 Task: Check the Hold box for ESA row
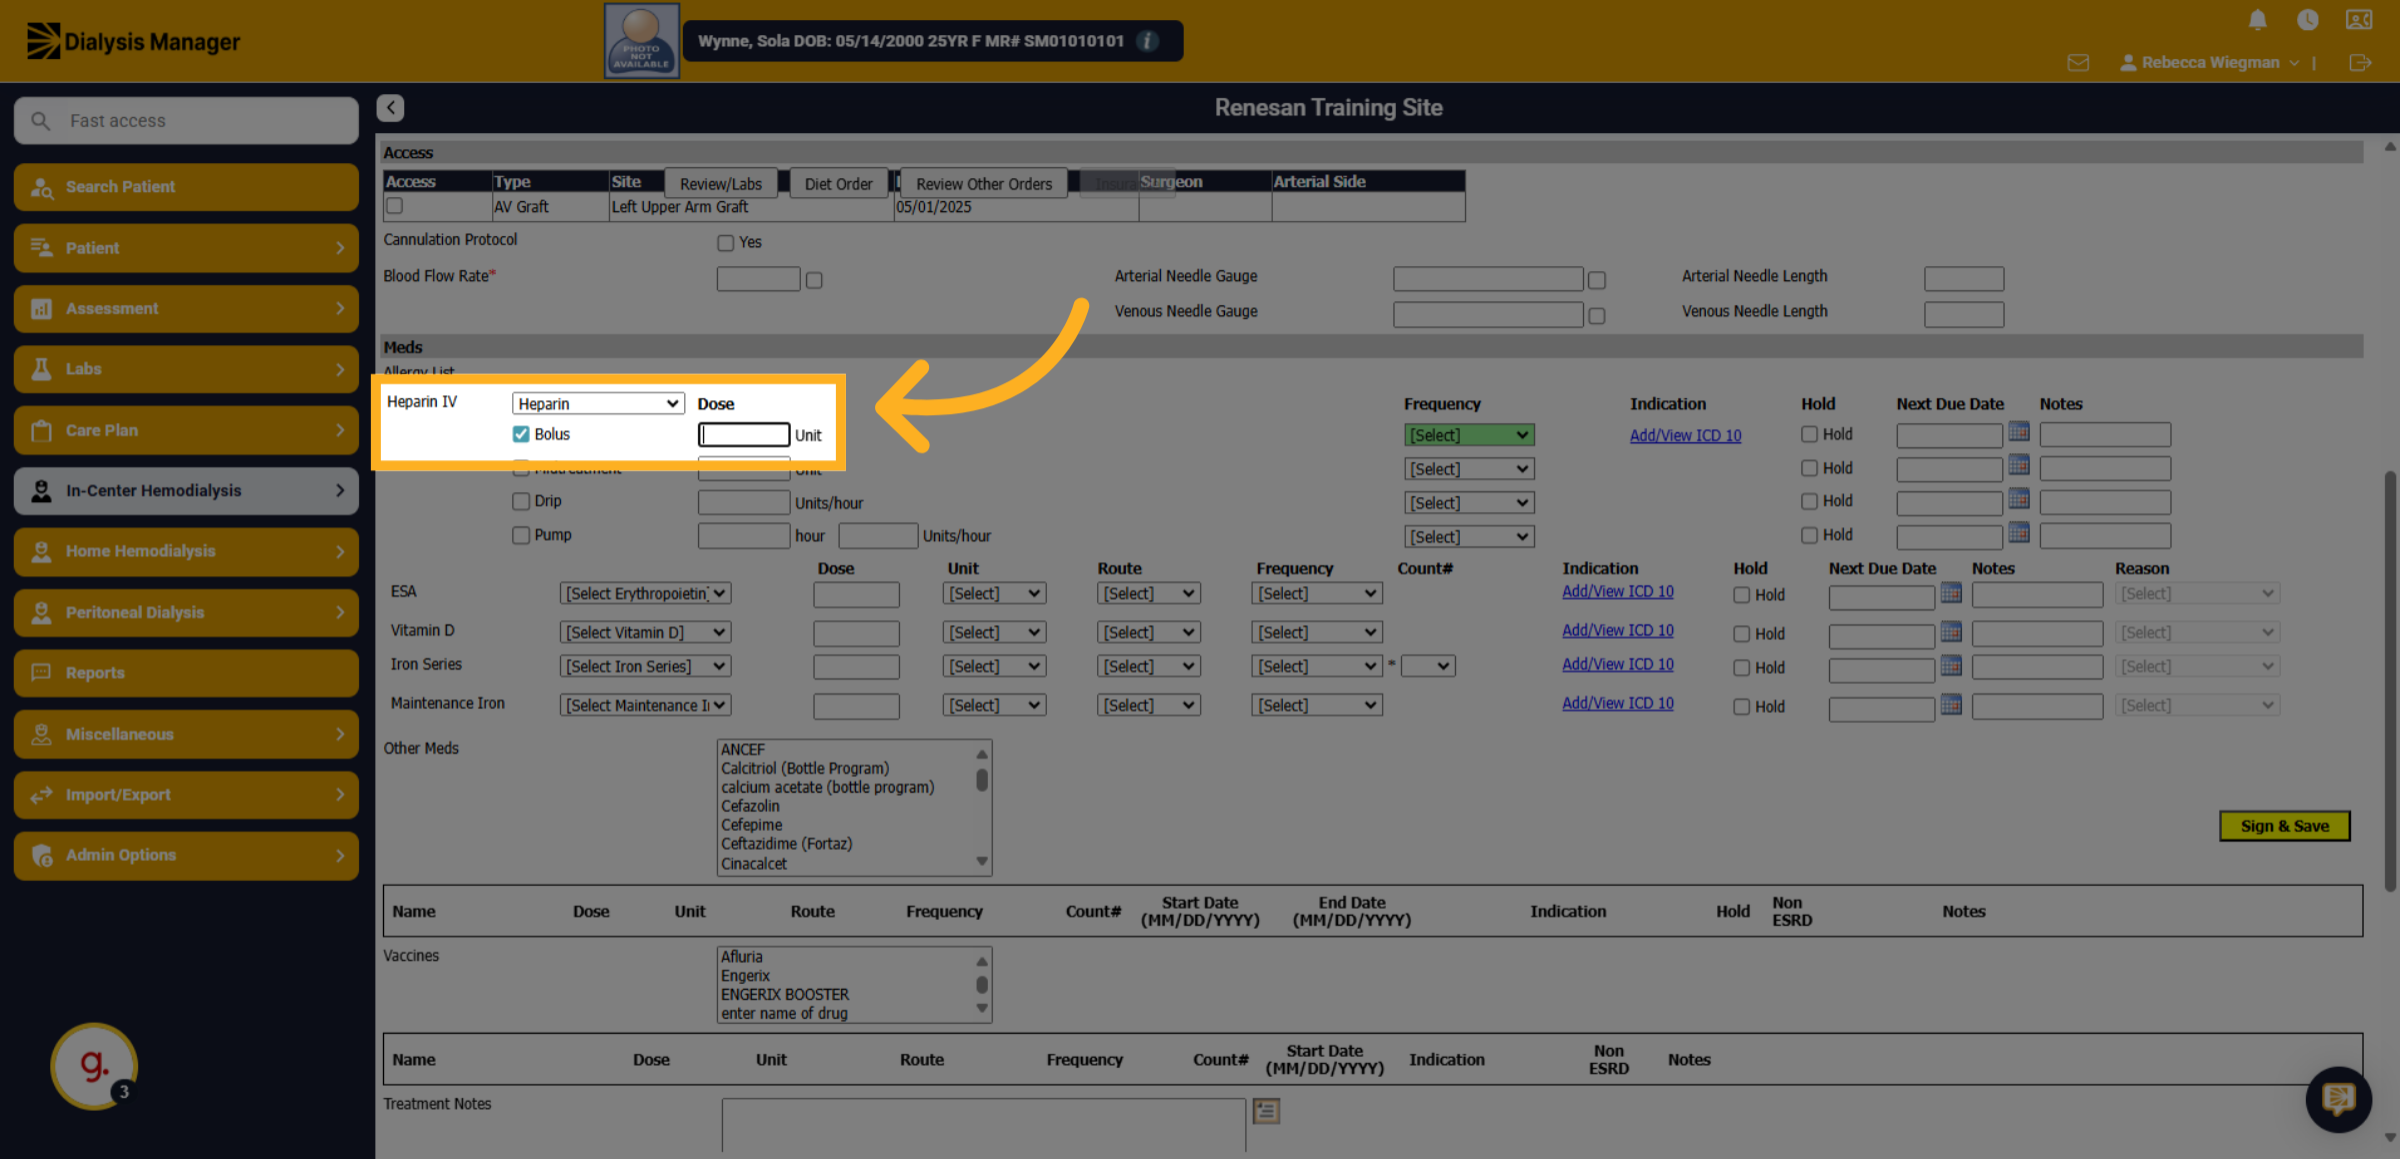click(1742, 595)
